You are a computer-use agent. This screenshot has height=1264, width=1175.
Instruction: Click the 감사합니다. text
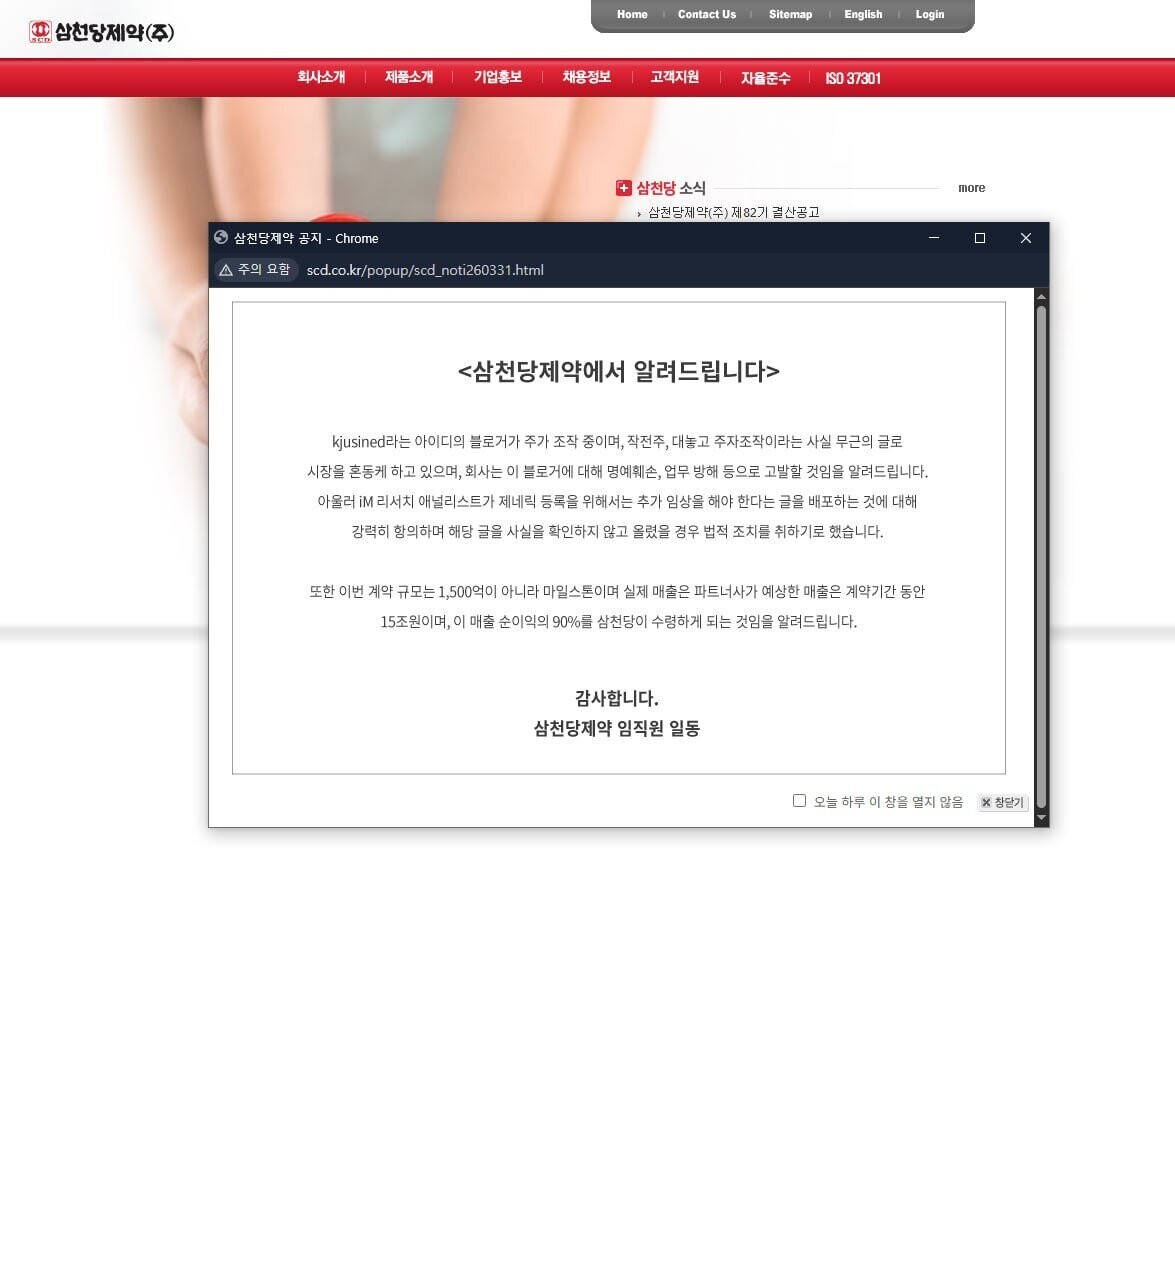pos(616,698)
